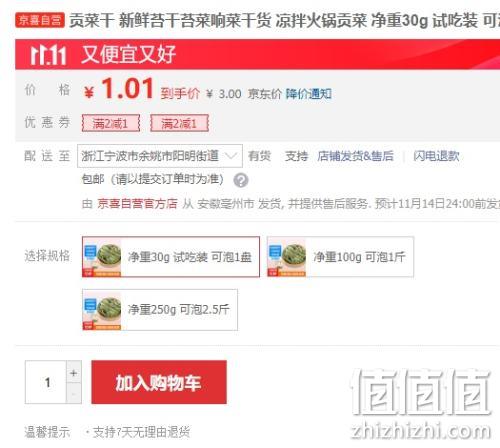The height and width of the screenshot is (448, 500).
Task: Select 净重250g 可泡2.5斤 specification
Action: (160, 310)
